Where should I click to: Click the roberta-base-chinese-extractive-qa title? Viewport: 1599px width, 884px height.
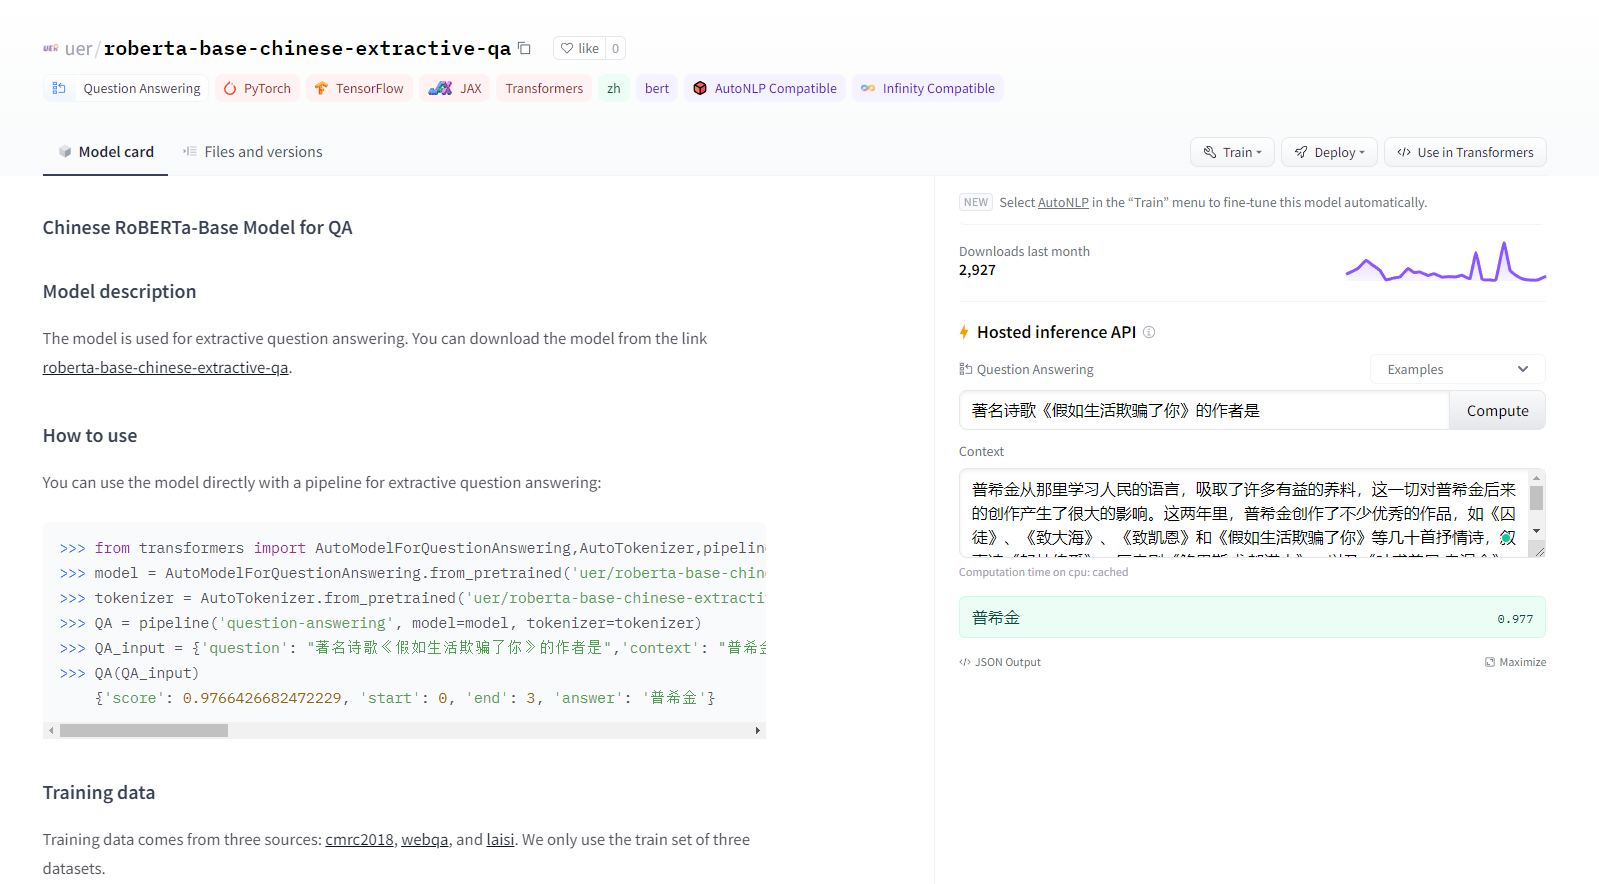pos(307,48)
